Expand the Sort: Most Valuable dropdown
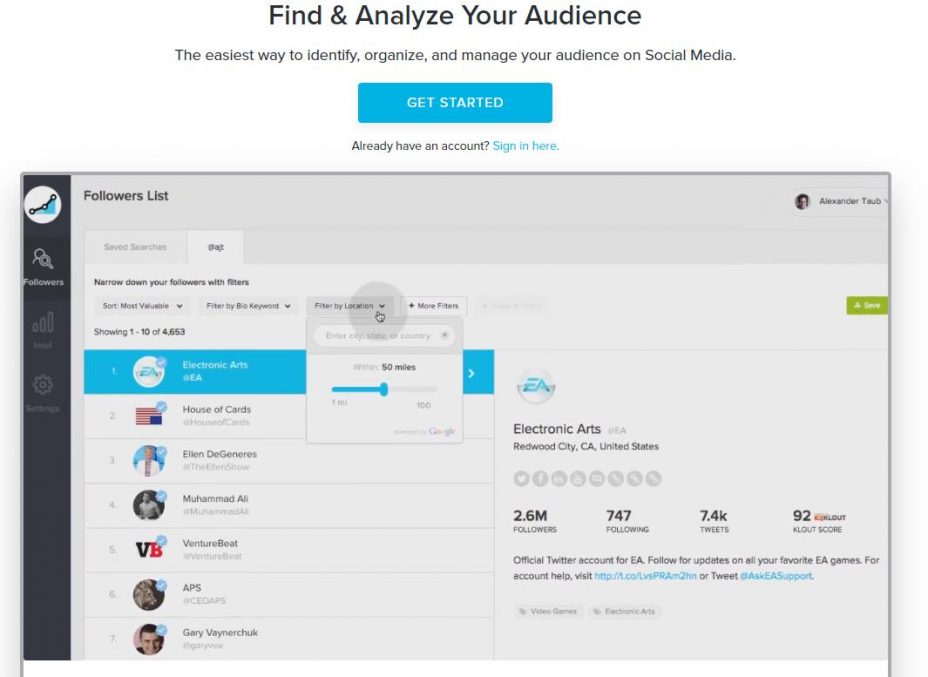 [x=143, y=306]
